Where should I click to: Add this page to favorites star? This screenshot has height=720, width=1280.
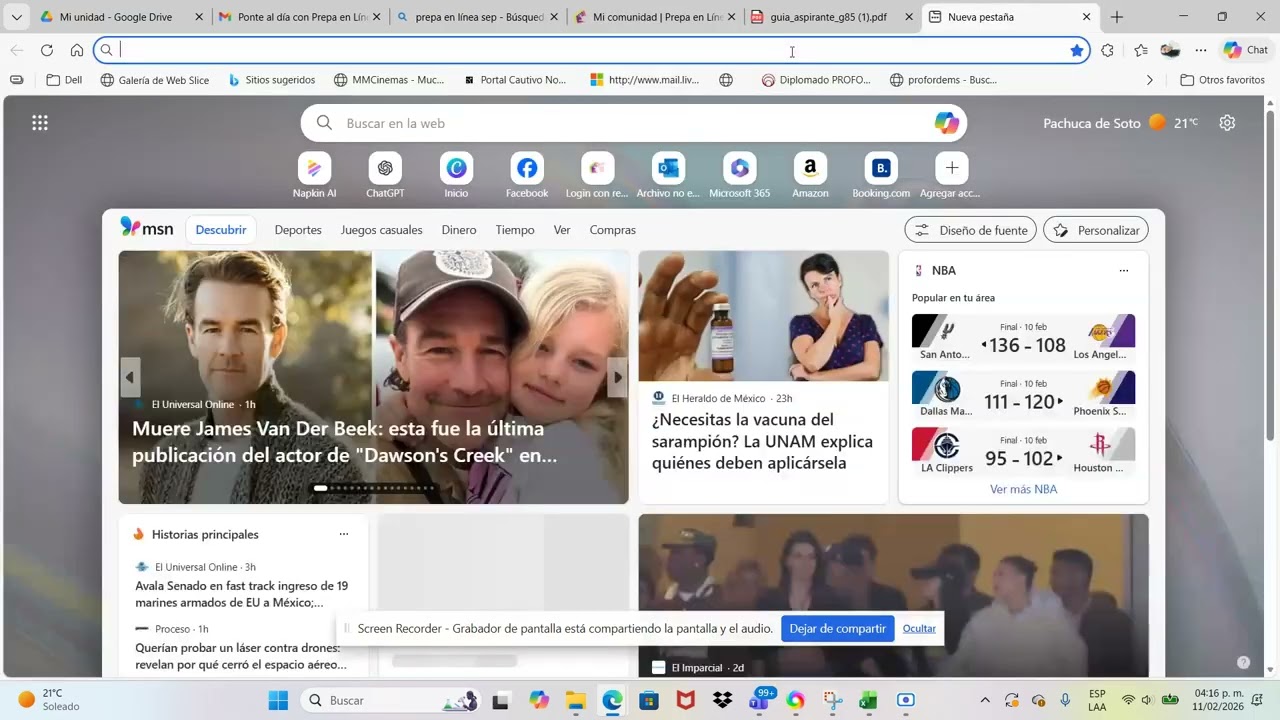(x=1077, y=50)
